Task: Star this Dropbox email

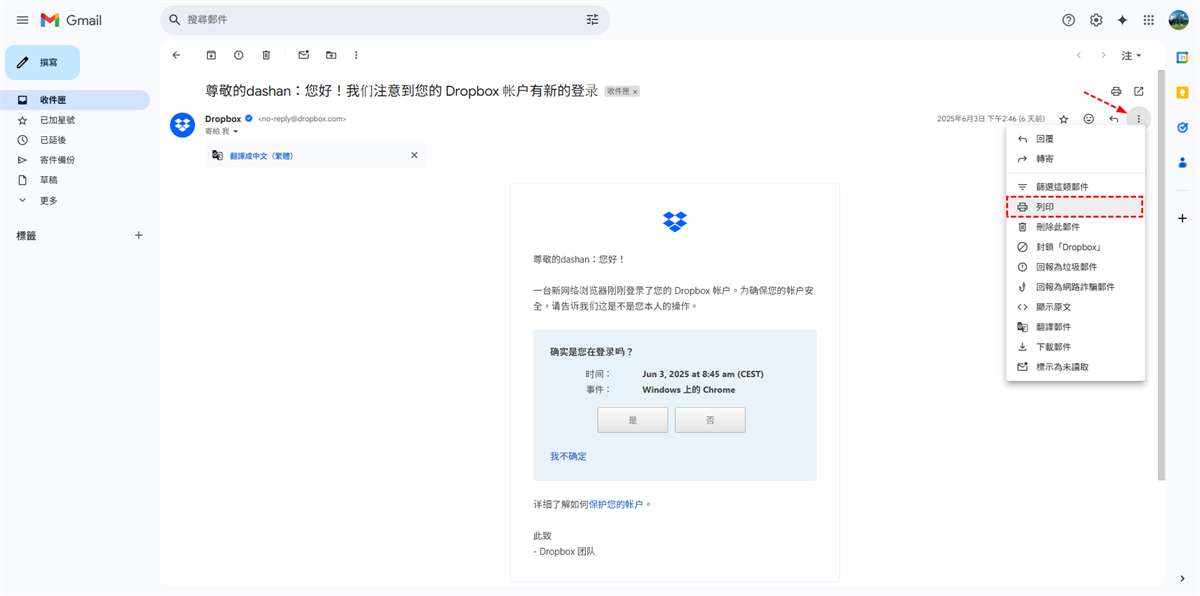Action: (1064, 119)
